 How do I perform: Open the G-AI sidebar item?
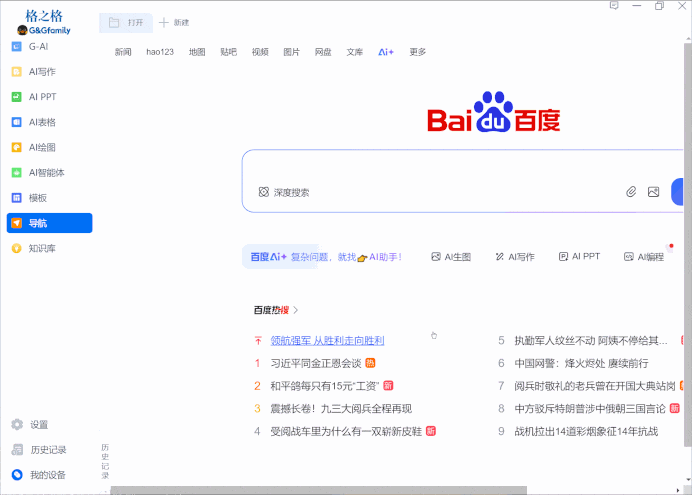click(x=38, y=46)
